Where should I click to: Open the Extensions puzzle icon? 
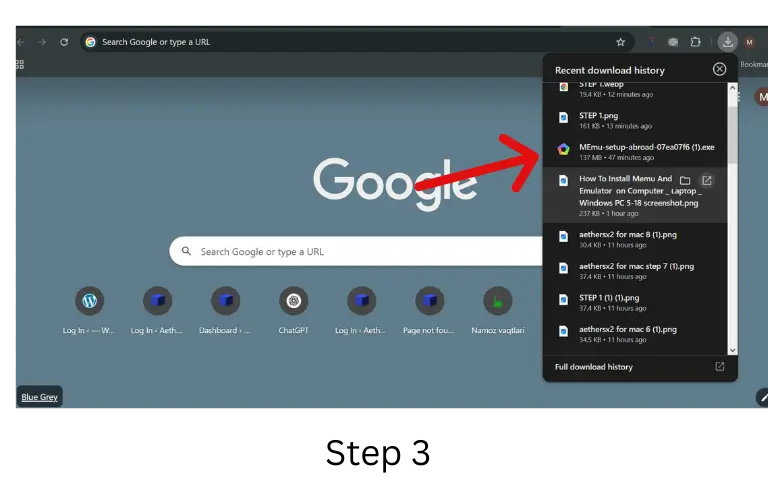(695, 42)
